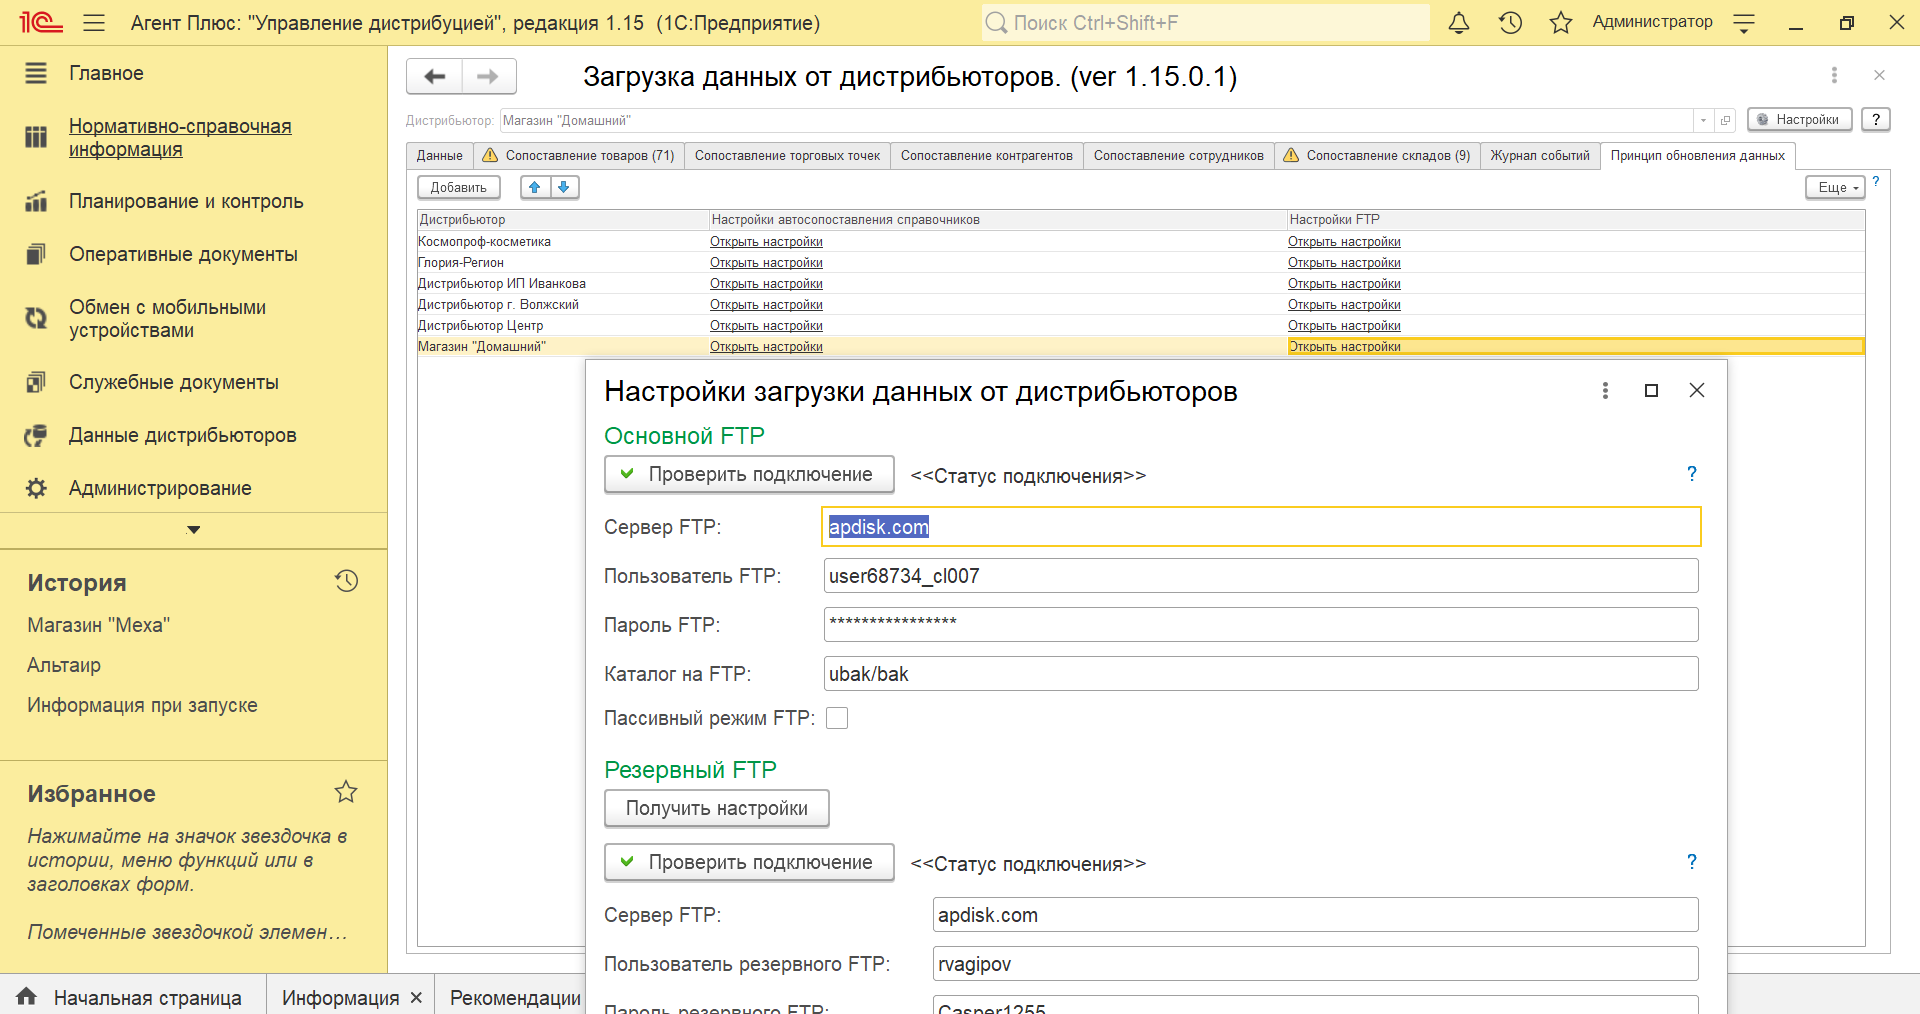Viewport: 1920px width, 1014px height.
Task: Close the Информация bottom tab
Action: [416, 997]
